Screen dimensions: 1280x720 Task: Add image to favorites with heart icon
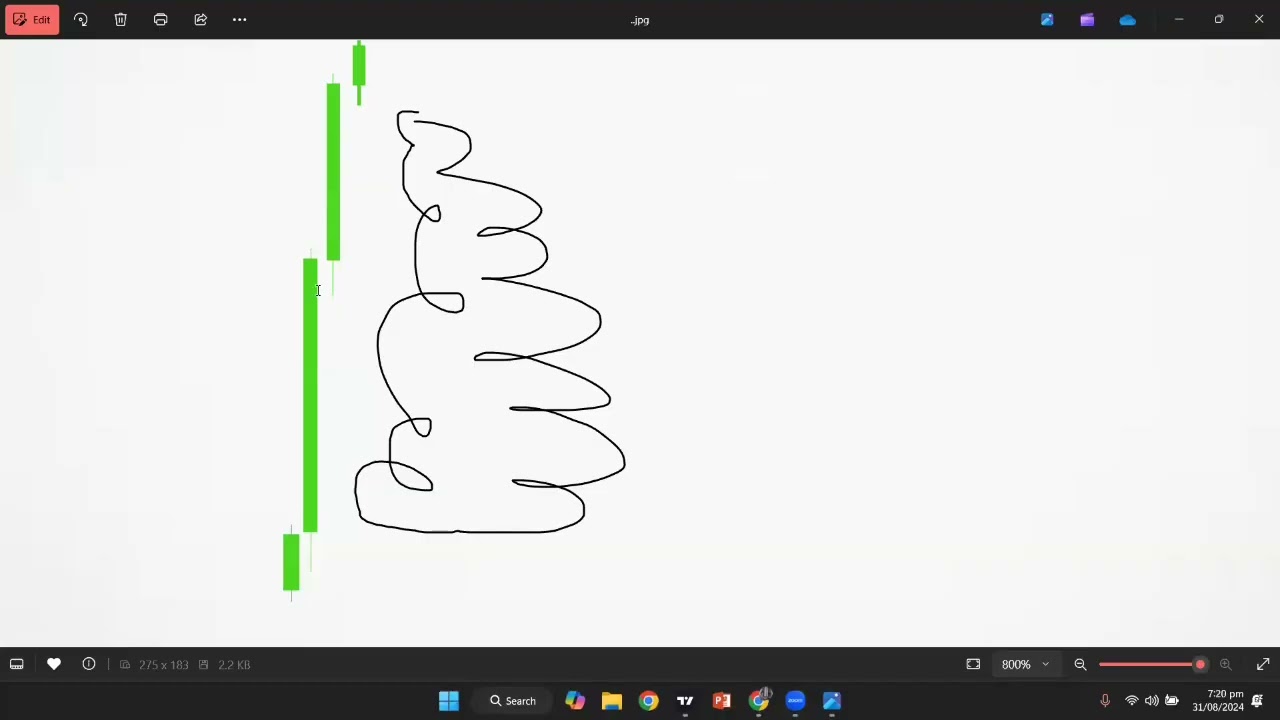click(x=54, y=664)
